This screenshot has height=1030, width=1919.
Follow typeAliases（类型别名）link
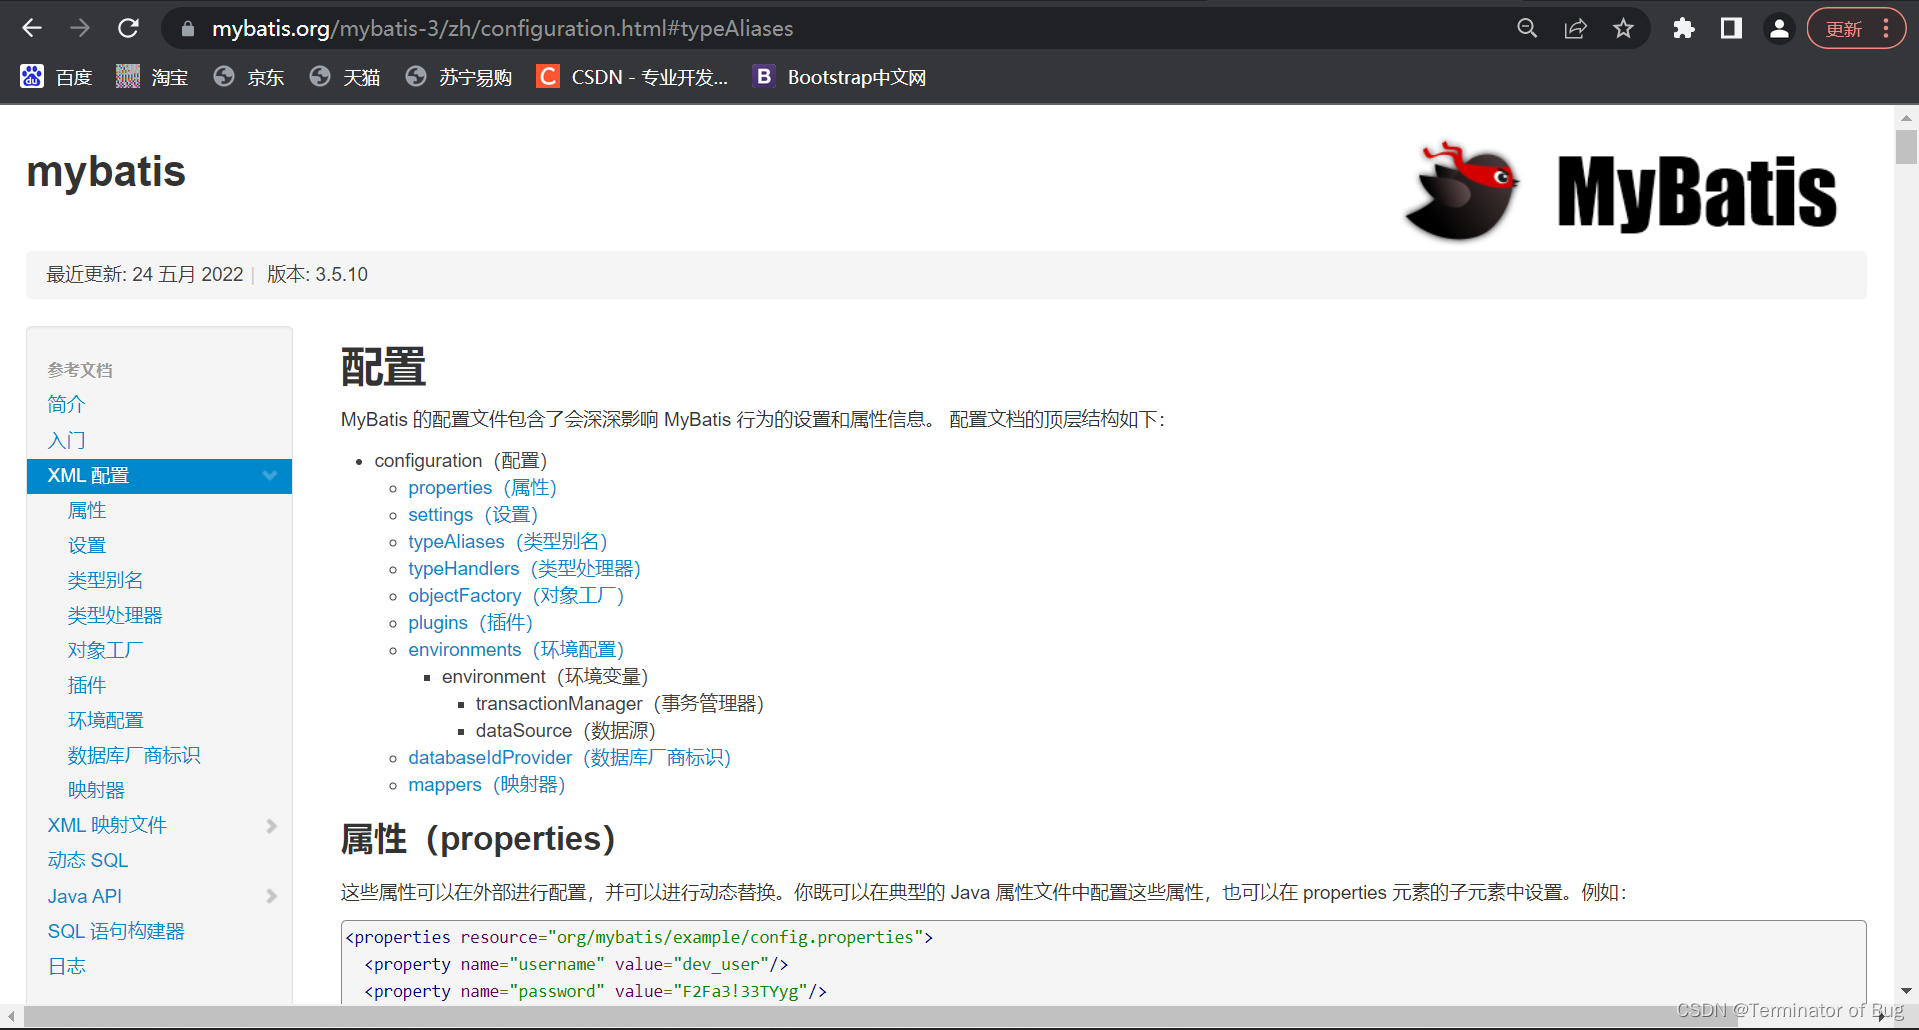(508, 542)
